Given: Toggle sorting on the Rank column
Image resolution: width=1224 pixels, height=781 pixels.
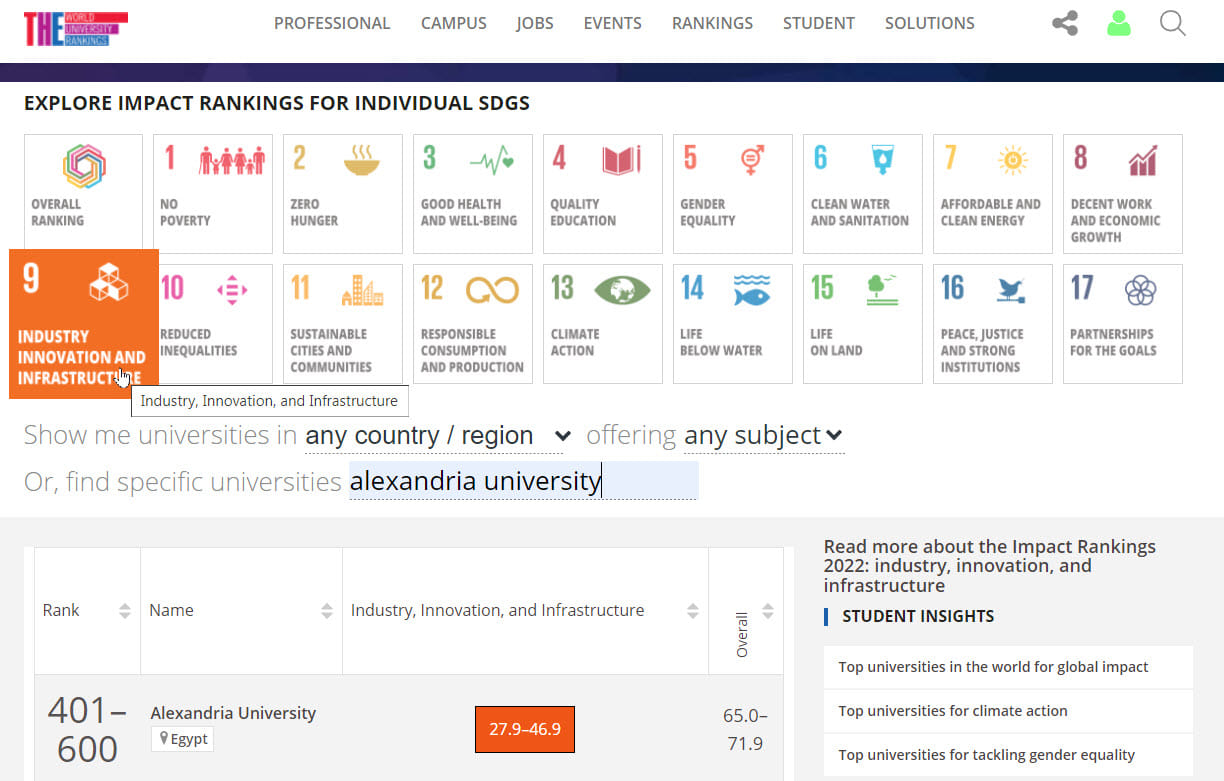Looking at the screenshot, I should point(122,610).
